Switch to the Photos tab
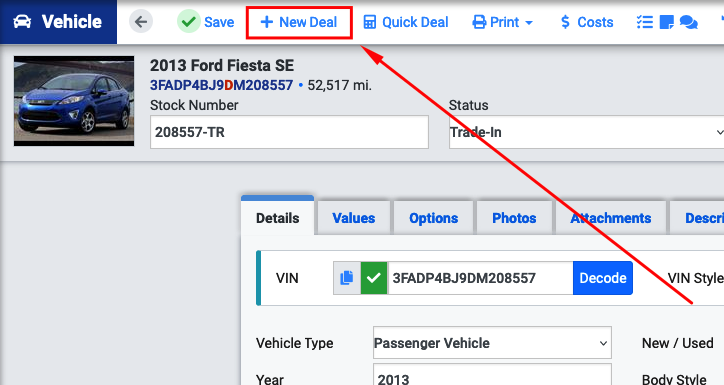This screenshot has width=724, height=385. [514, 218]
